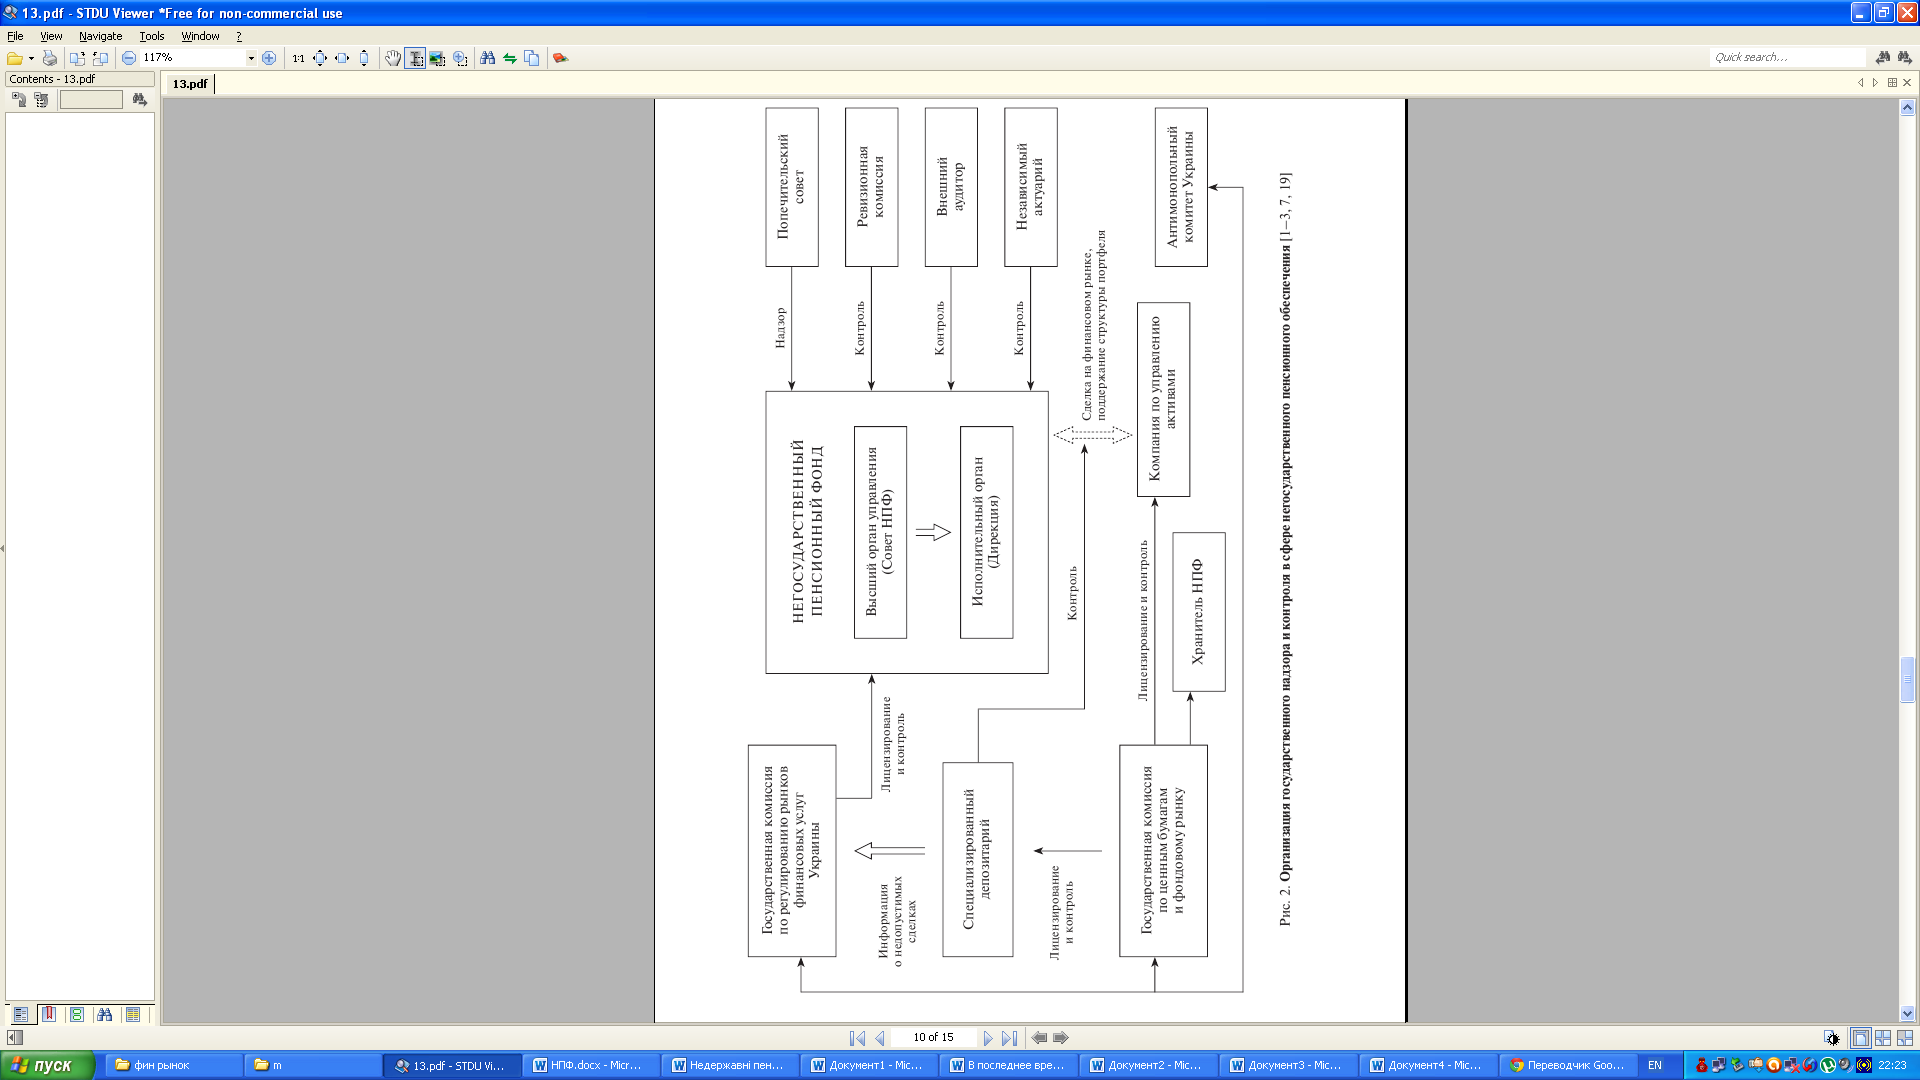Open the File menu
This screenshot has width=1920, height=1080.
tap(15, 36)
